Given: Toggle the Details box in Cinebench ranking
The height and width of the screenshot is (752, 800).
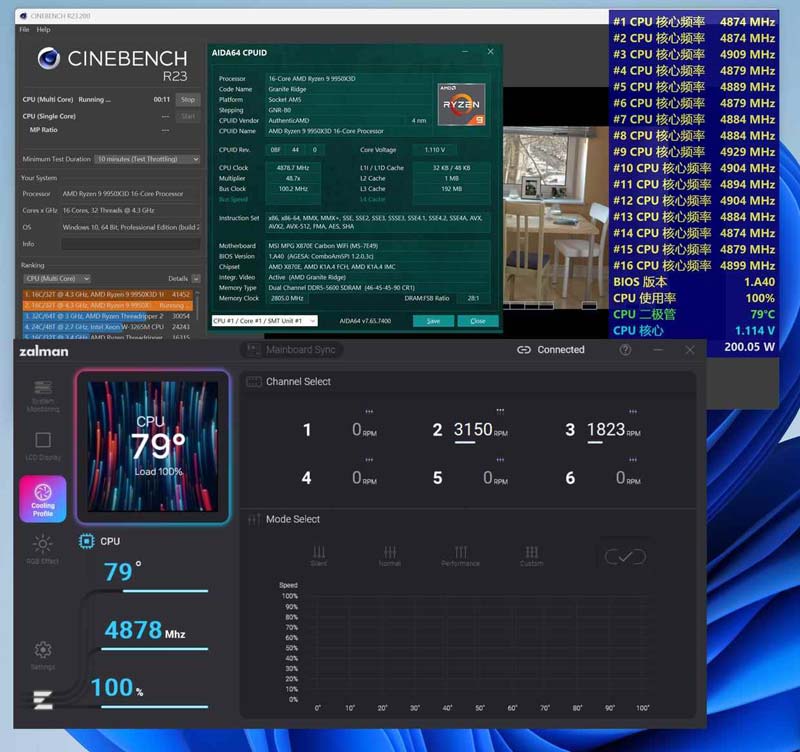Looking at the screenshot, I should point(196,279).
